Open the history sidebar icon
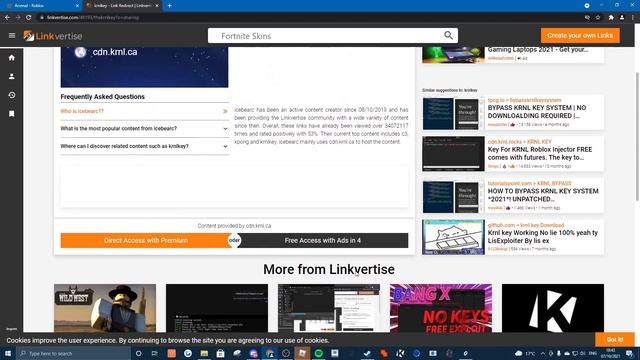The width and height of the screenshot is (640, 360). click(x=12, y=95)
